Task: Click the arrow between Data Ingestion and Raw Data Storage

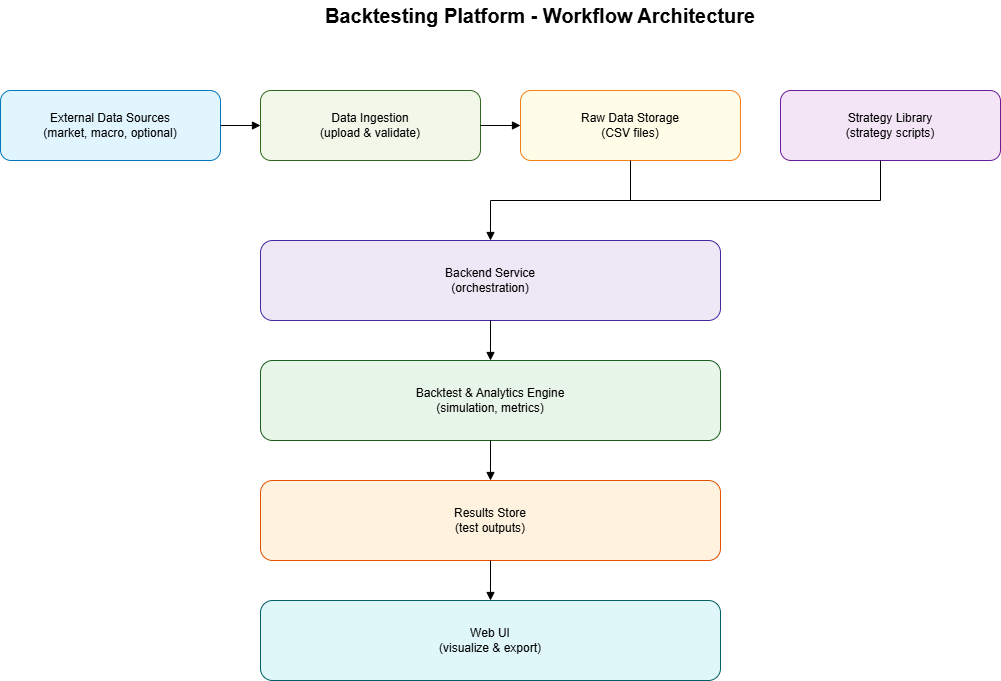Action: (500, 125)
